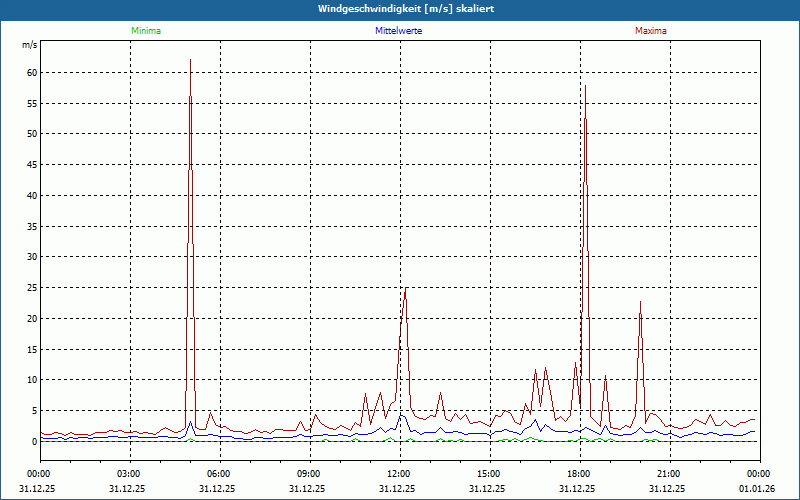Image resolution: width=800 pixels, height=500 pixels.
Task: Click the Mittelwerte legend label
Action: [x=398, y=31]
